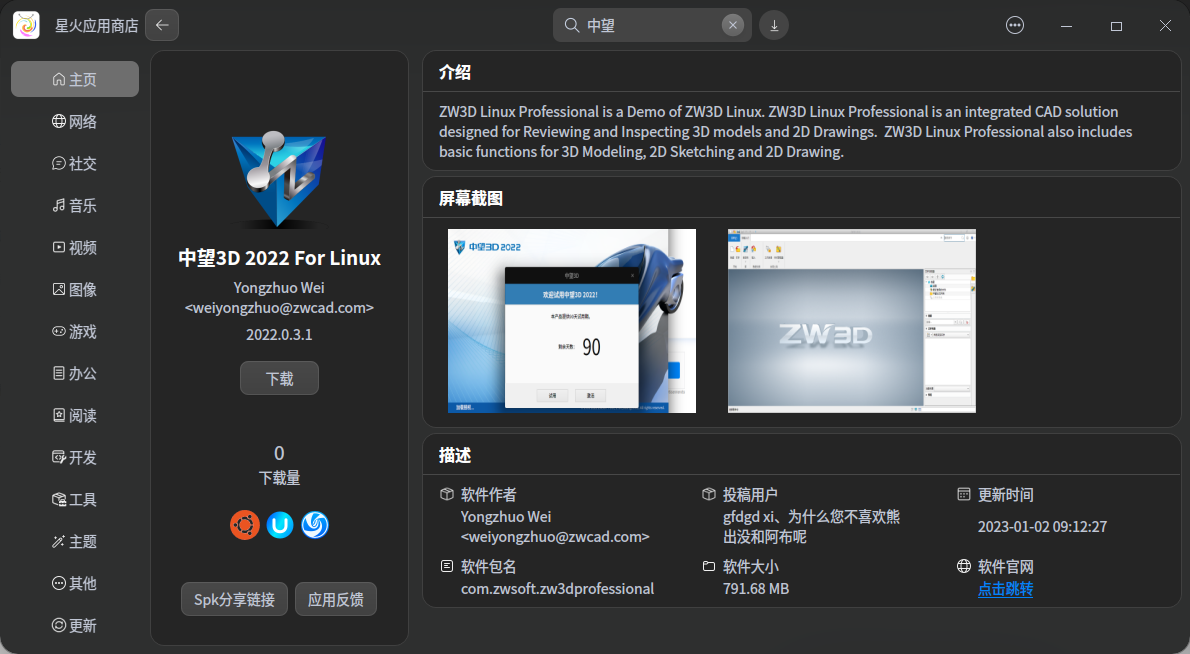Open the 应用反馈 button
The width and height of the screenshot is (1190, 654).
click(336, 599)
